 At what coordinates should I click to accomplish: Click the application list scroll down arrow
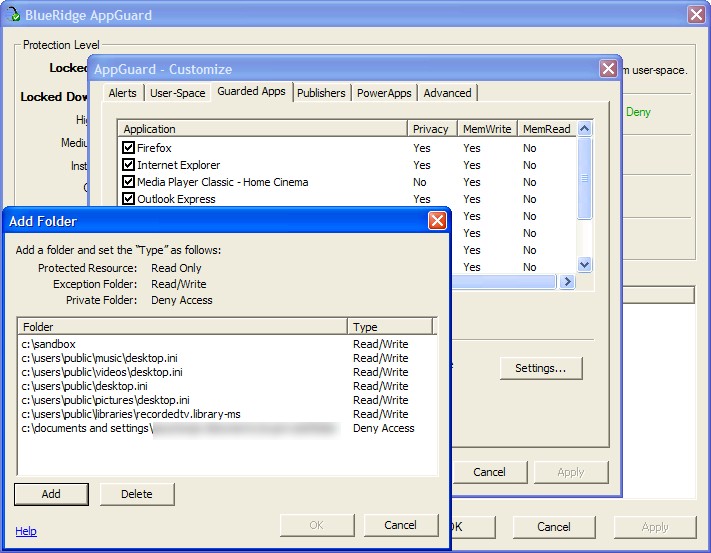point(584,264)
